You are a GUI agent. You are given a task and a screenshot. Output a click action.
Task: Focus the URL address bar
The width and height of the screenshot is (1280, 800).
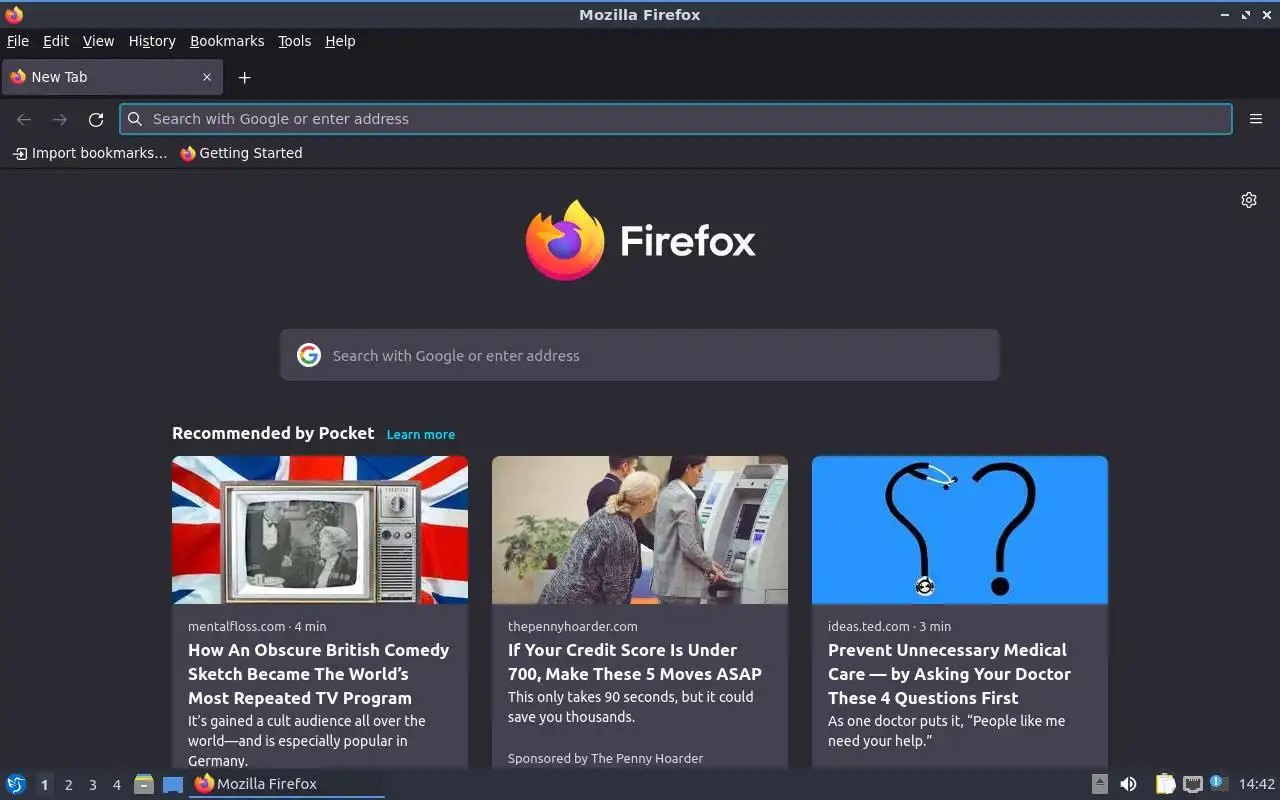(676, 119)
